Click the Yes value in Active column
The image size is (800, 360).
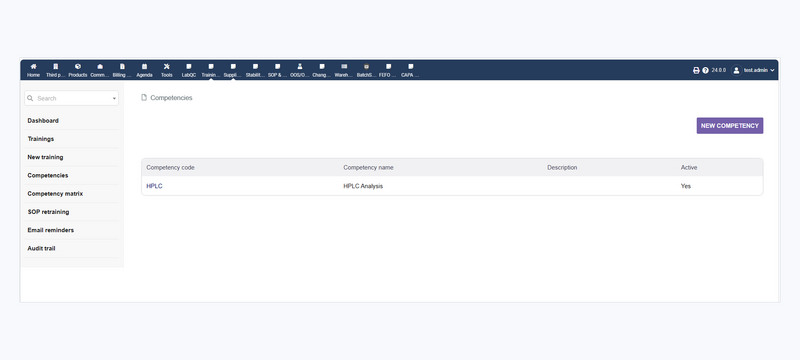pyautogui.click(x=686, y=186)
